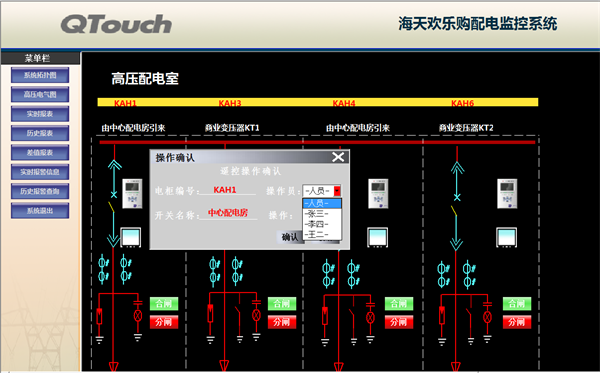Click the cyan current transformer symbols in KAH3

click(x=226, y=271)
